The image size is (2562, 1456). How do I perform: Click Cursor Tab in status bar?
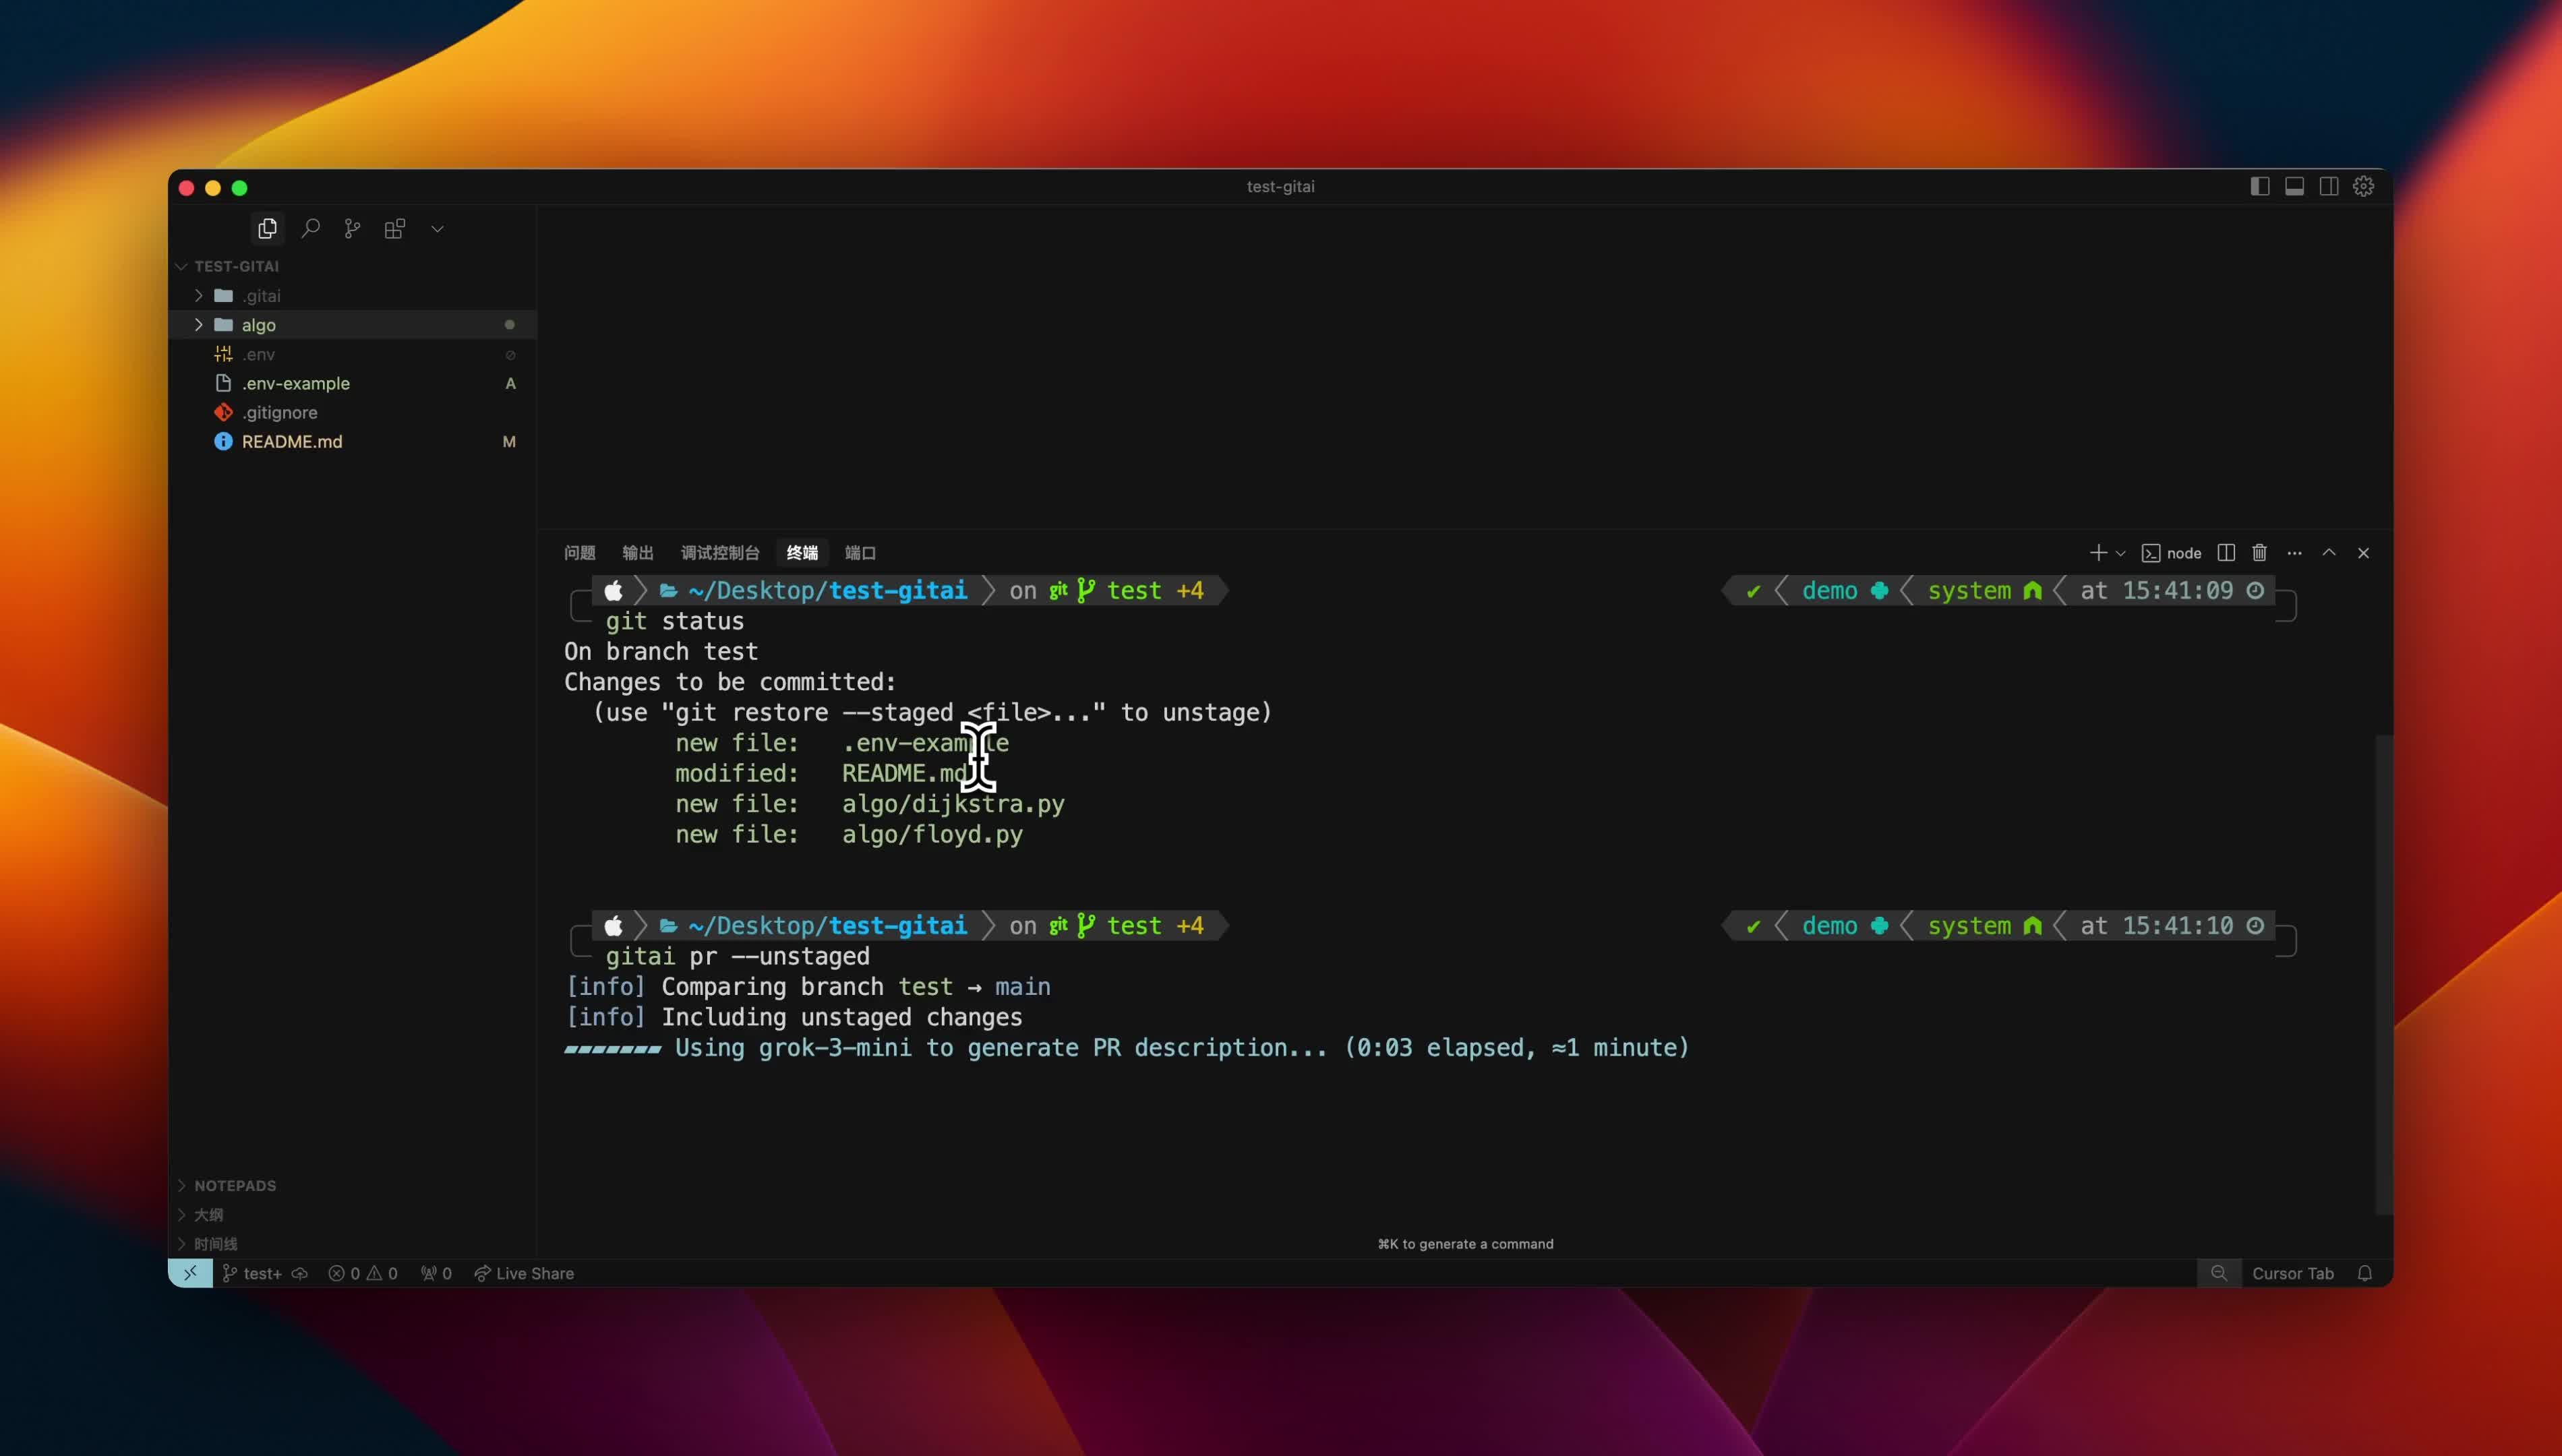tap(2292, 1273)
